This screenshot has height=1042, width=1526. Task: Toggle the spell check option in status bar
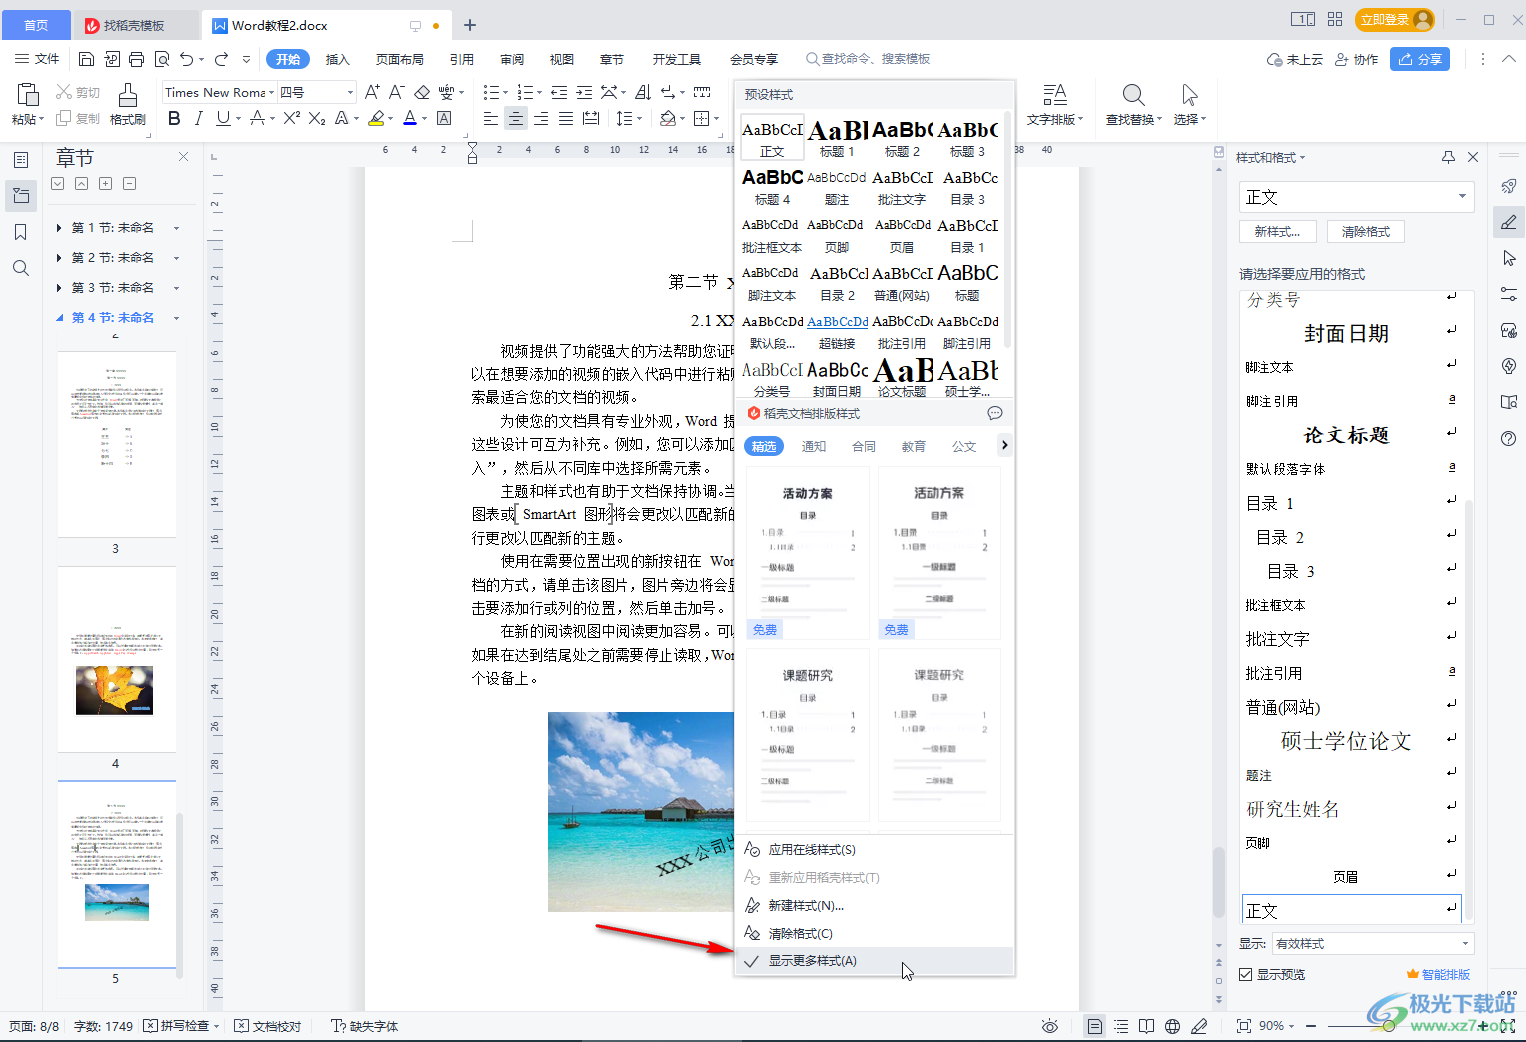point(180,1026)
